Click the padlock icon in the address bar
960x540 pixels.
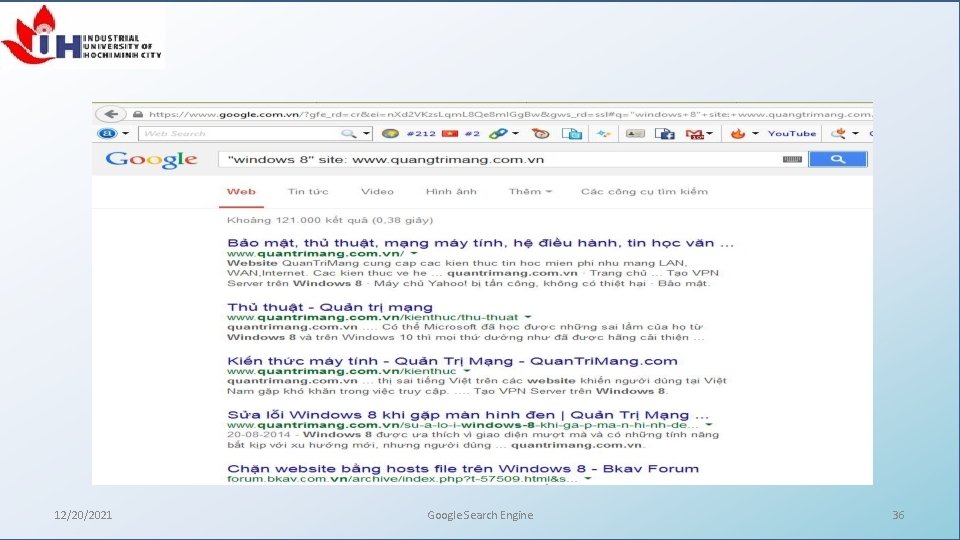[138, 114]
